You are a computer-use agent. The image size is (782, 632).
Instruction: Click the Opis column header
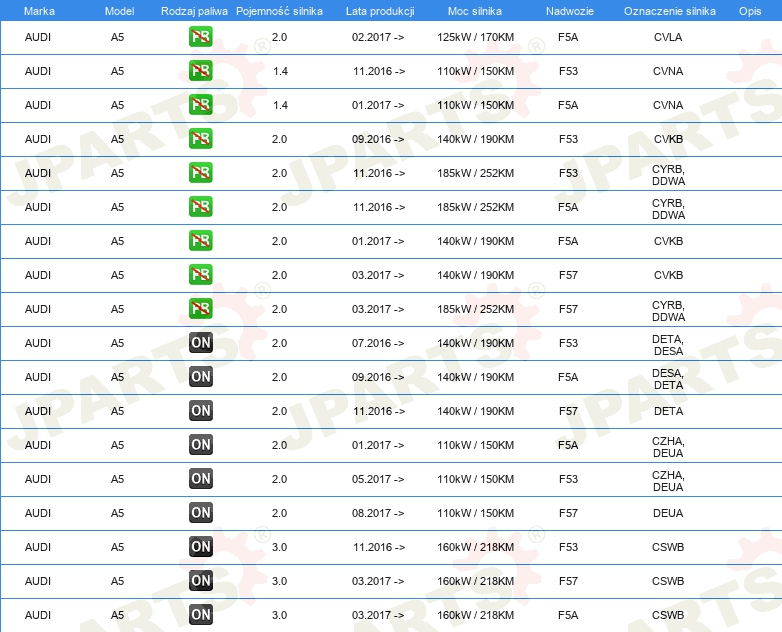(x=750, y=11)
